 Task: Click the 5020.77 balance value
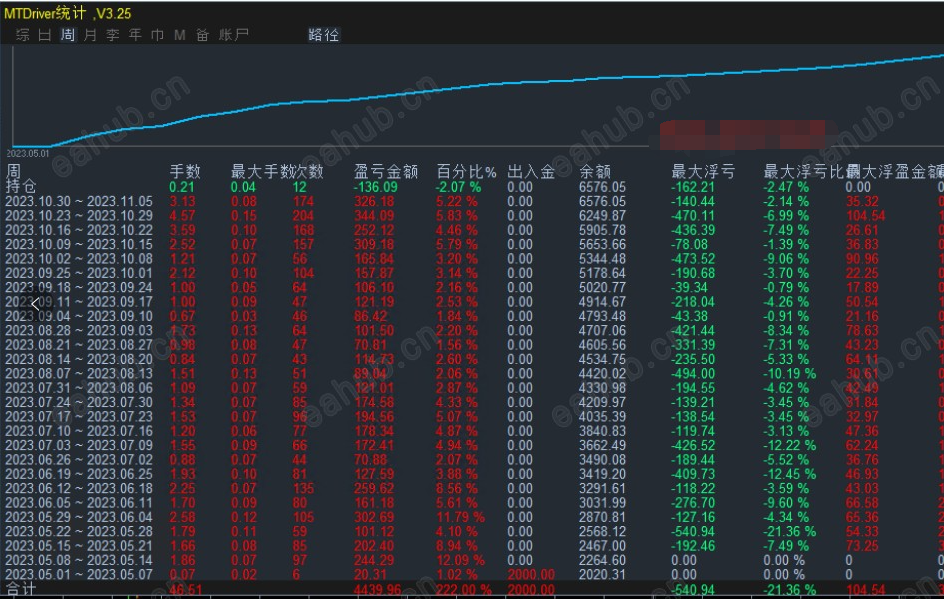[x=602, y=287]
